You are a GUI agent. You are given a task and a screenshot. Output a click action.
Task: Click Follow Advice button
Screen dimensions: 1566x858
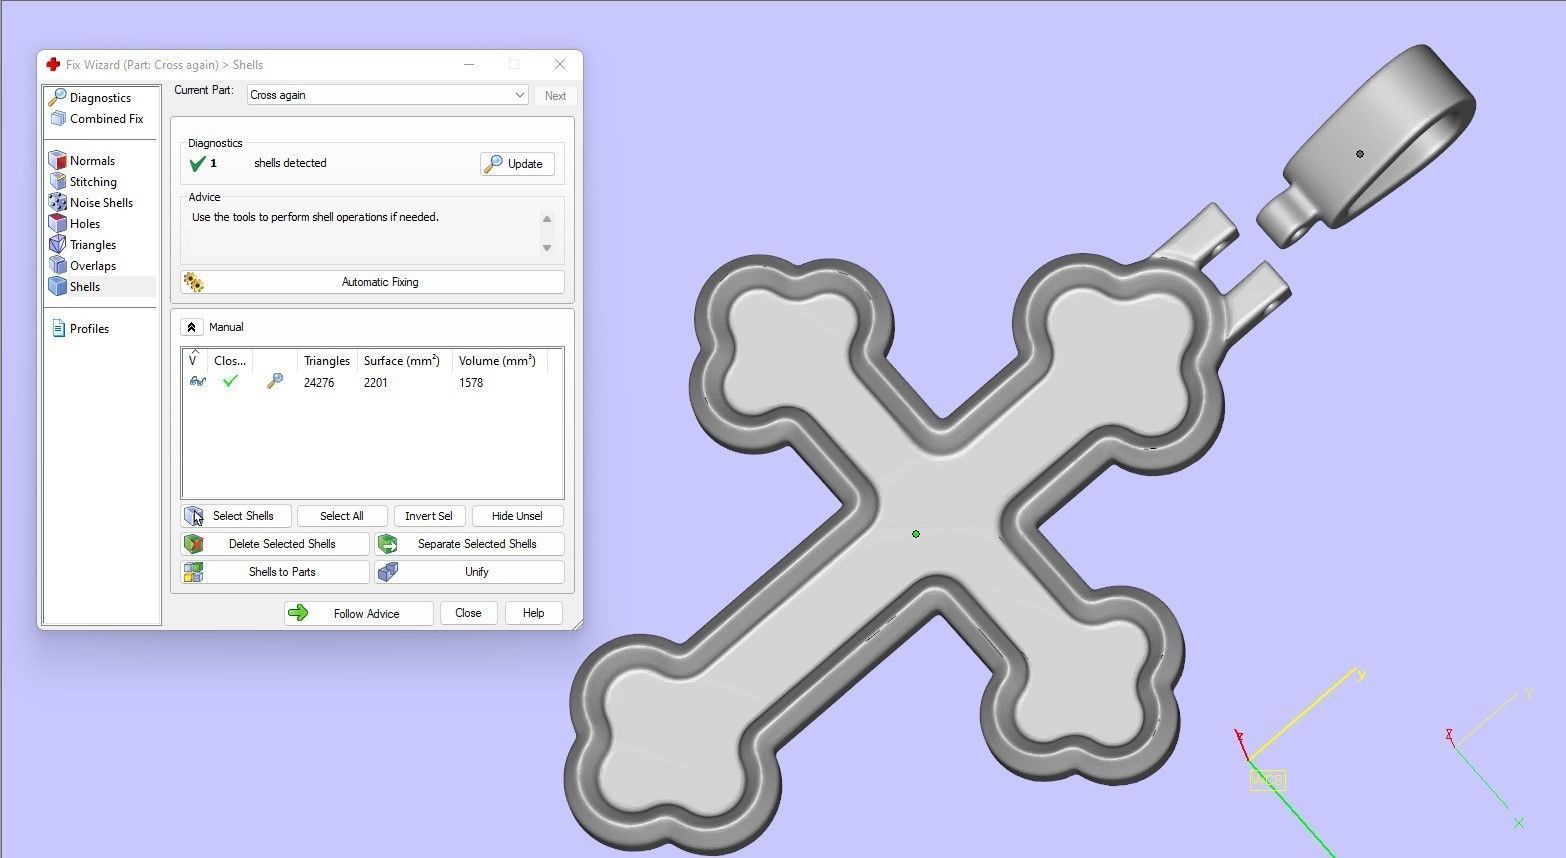click(x=358, y=613)
